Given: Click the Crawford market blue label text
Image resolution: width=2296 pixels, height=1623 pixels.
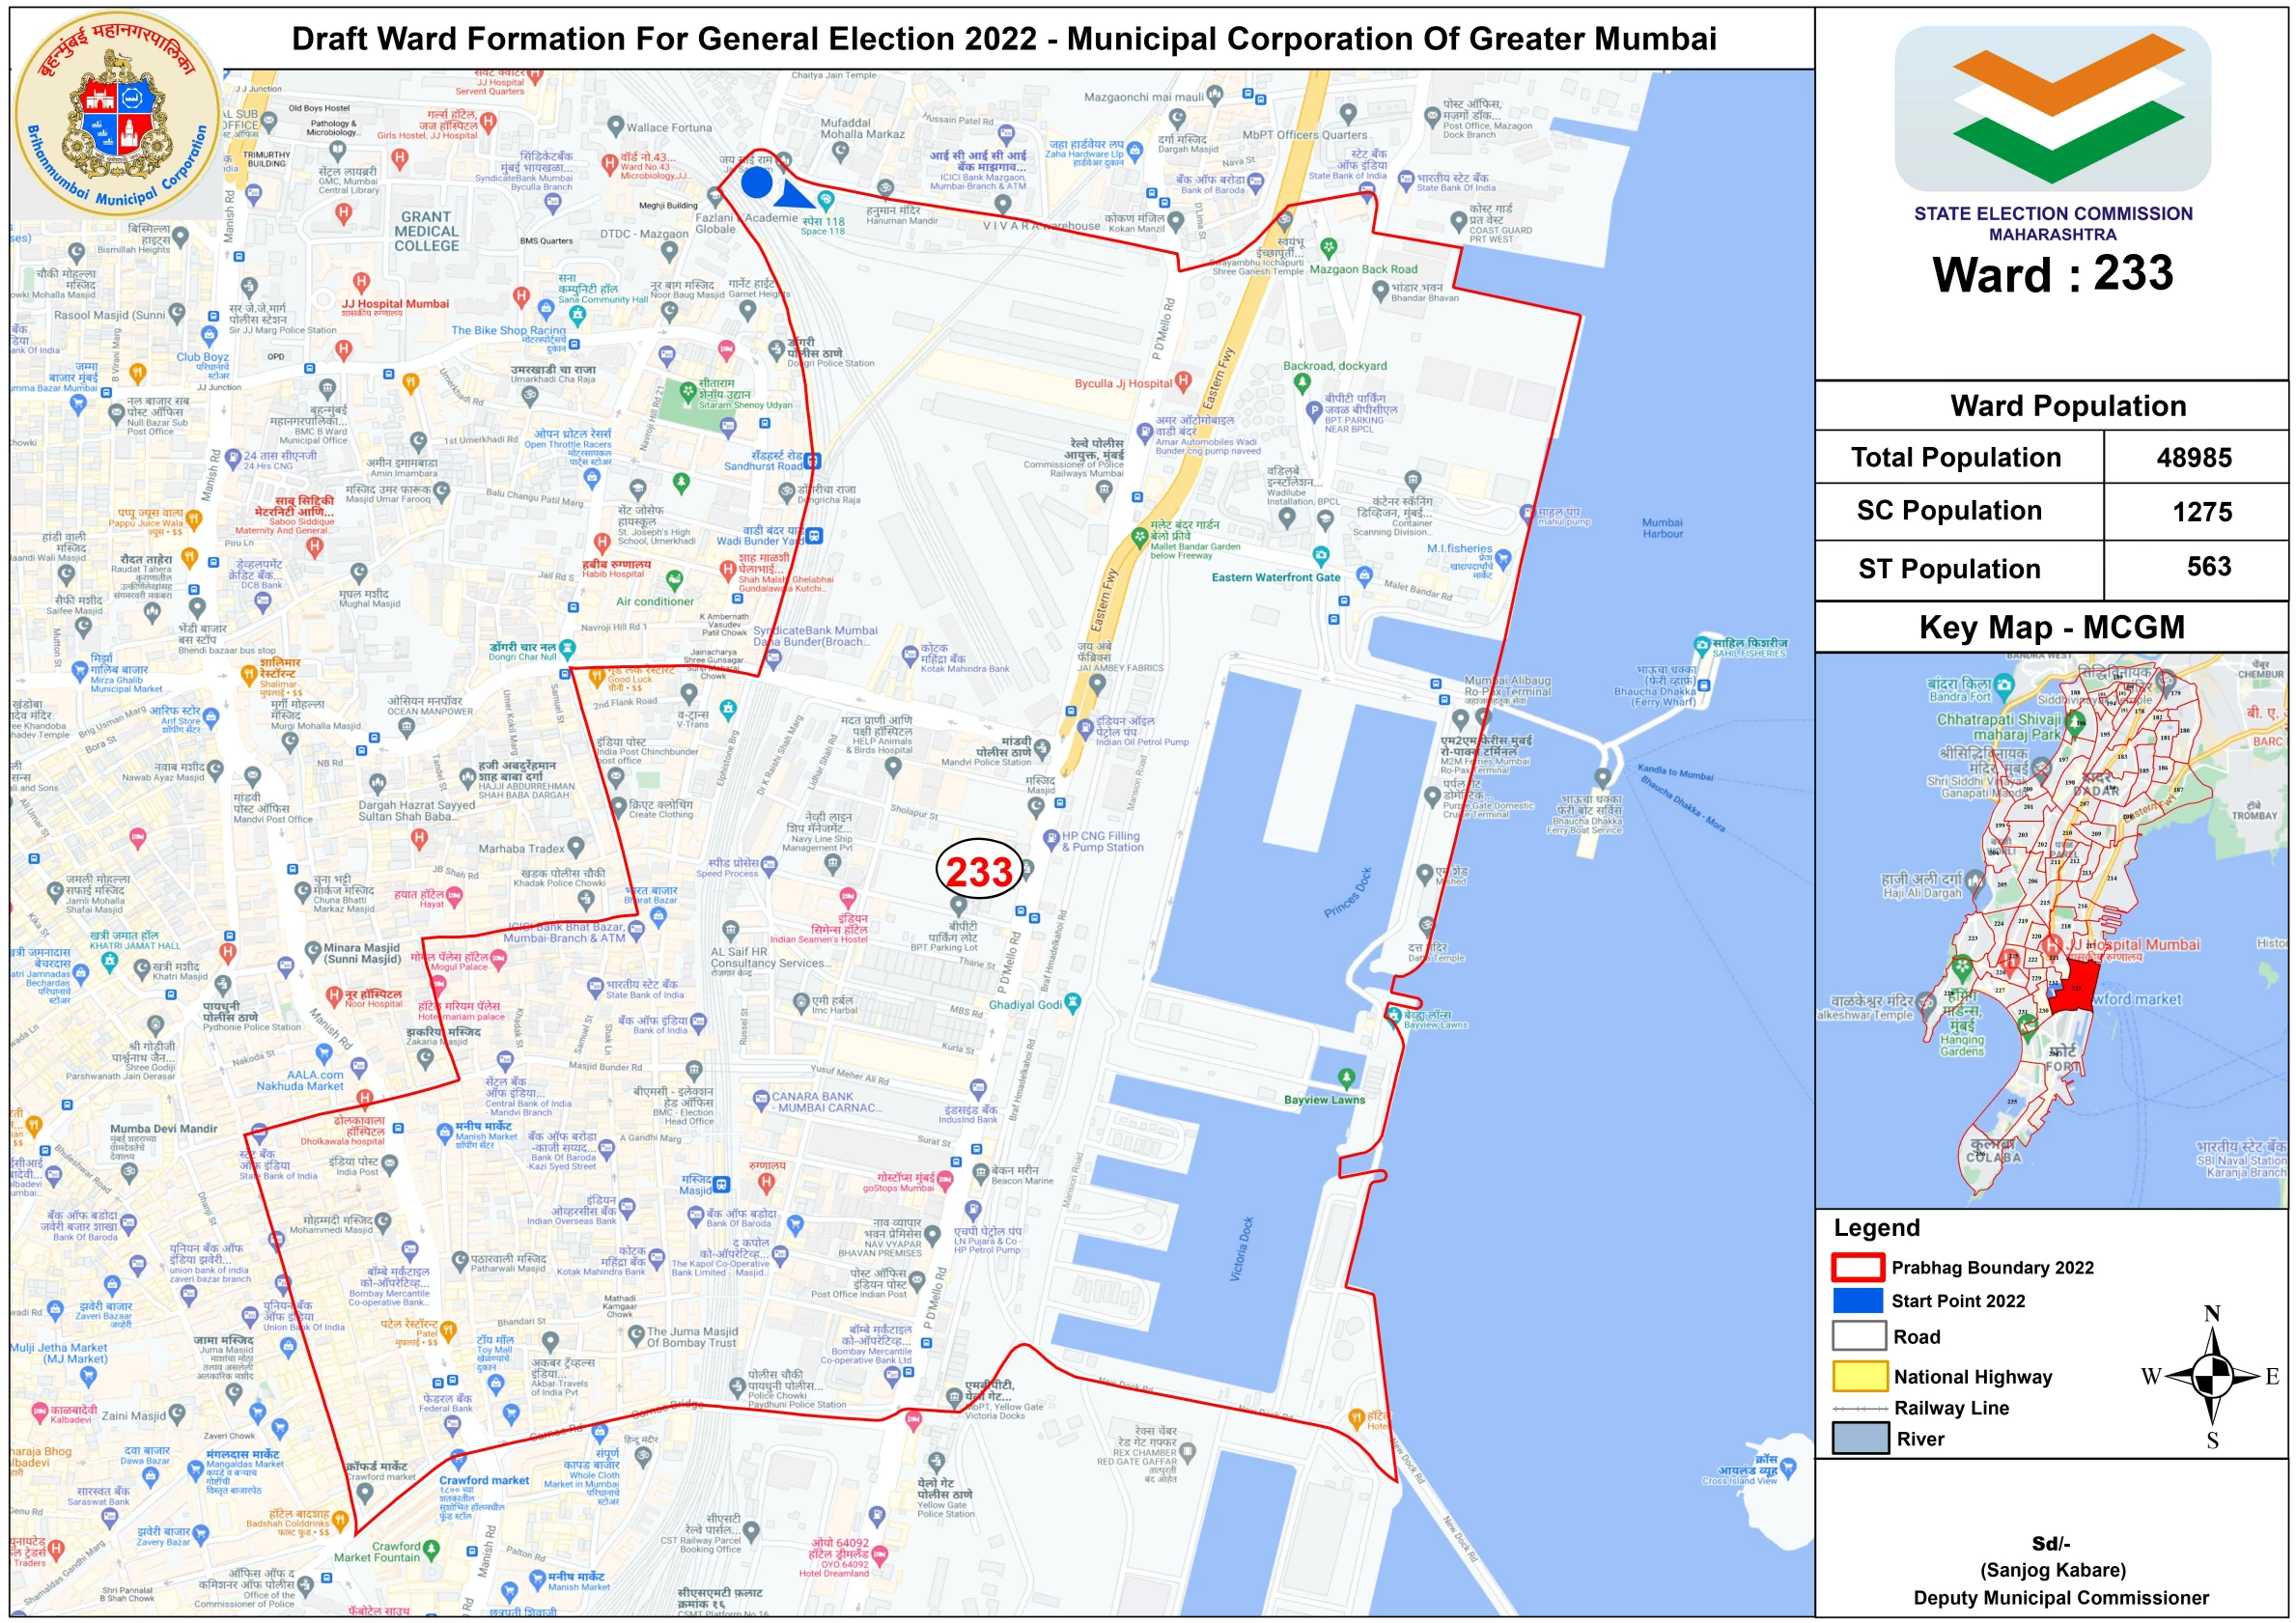Looking at the screenshot, I should (x=484, y=1480).
